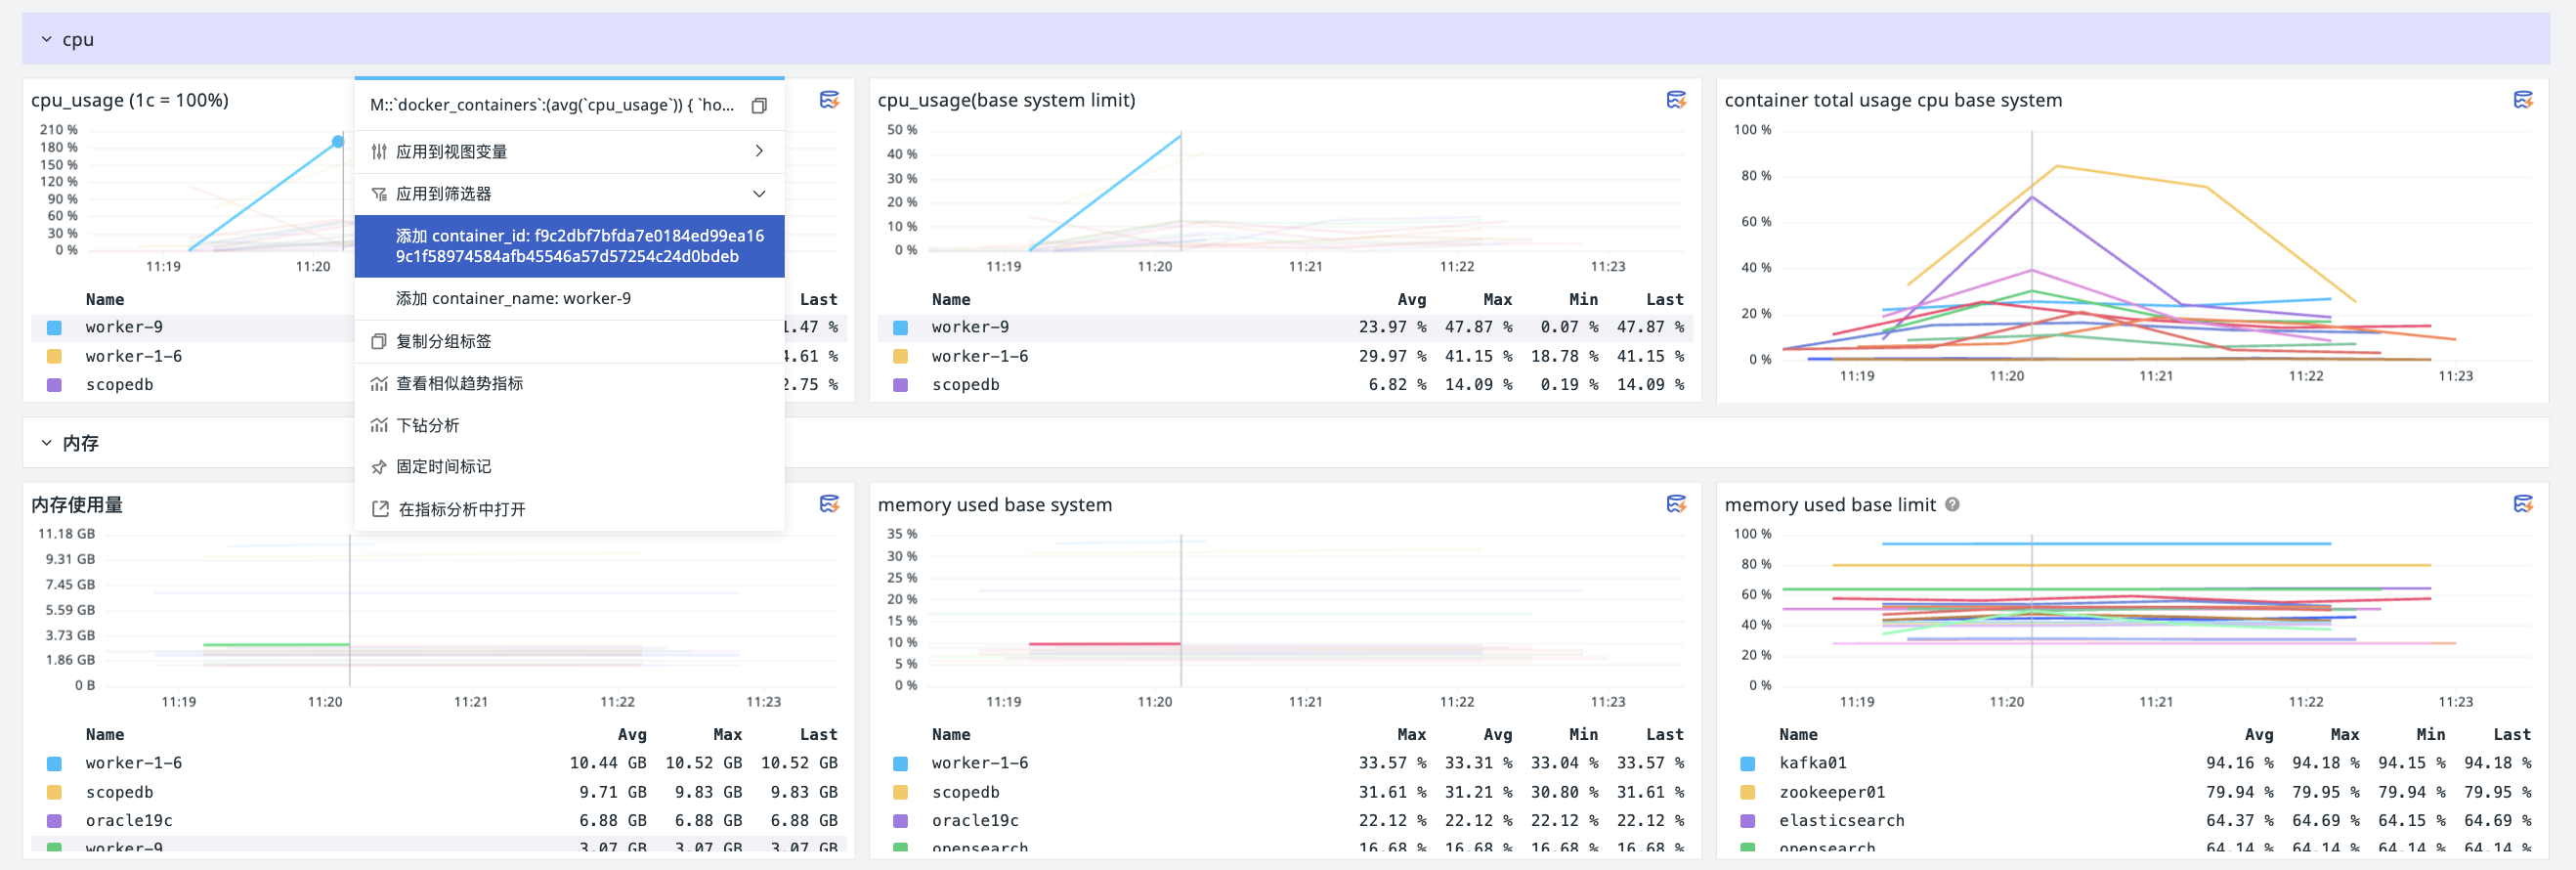Open query icon on memory used base system panel

[x=1676, y=504]
